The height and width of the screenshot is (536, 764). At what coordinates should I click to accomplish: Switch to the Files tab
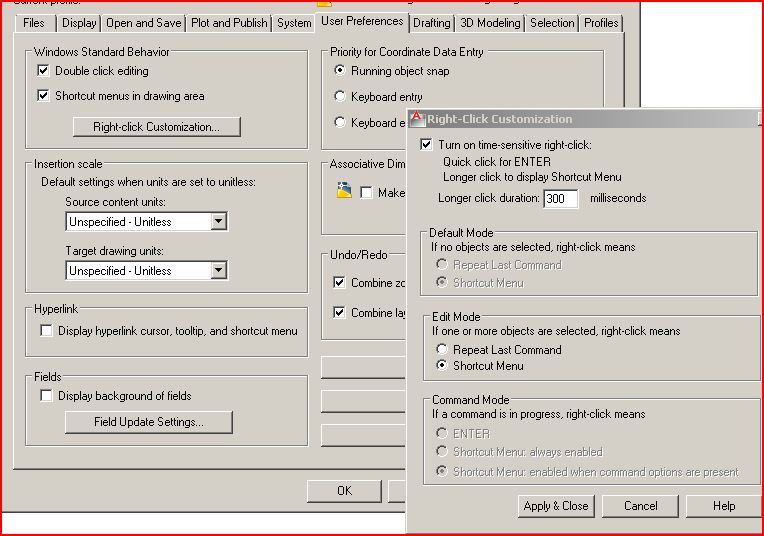pyautogui.click(x=34, y=23)
